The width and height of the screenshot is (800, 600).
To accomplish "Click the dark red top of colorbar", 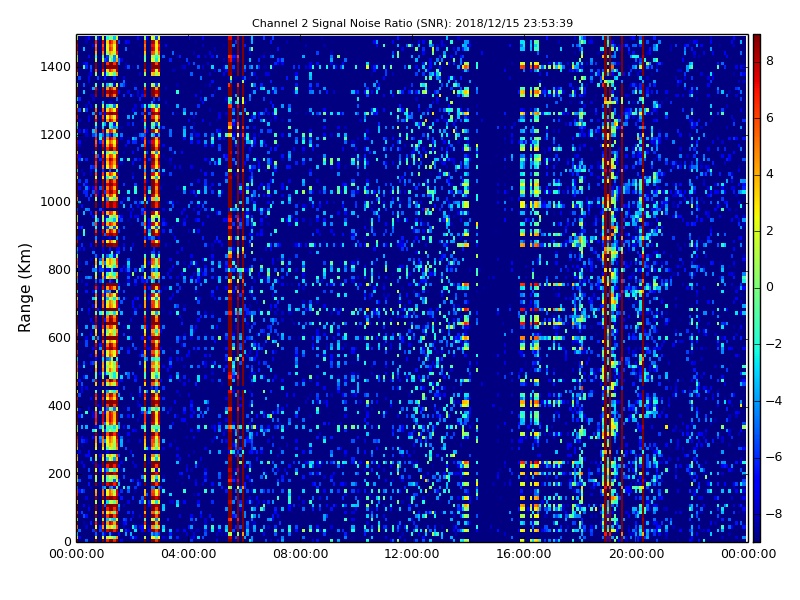I will 756,38.
